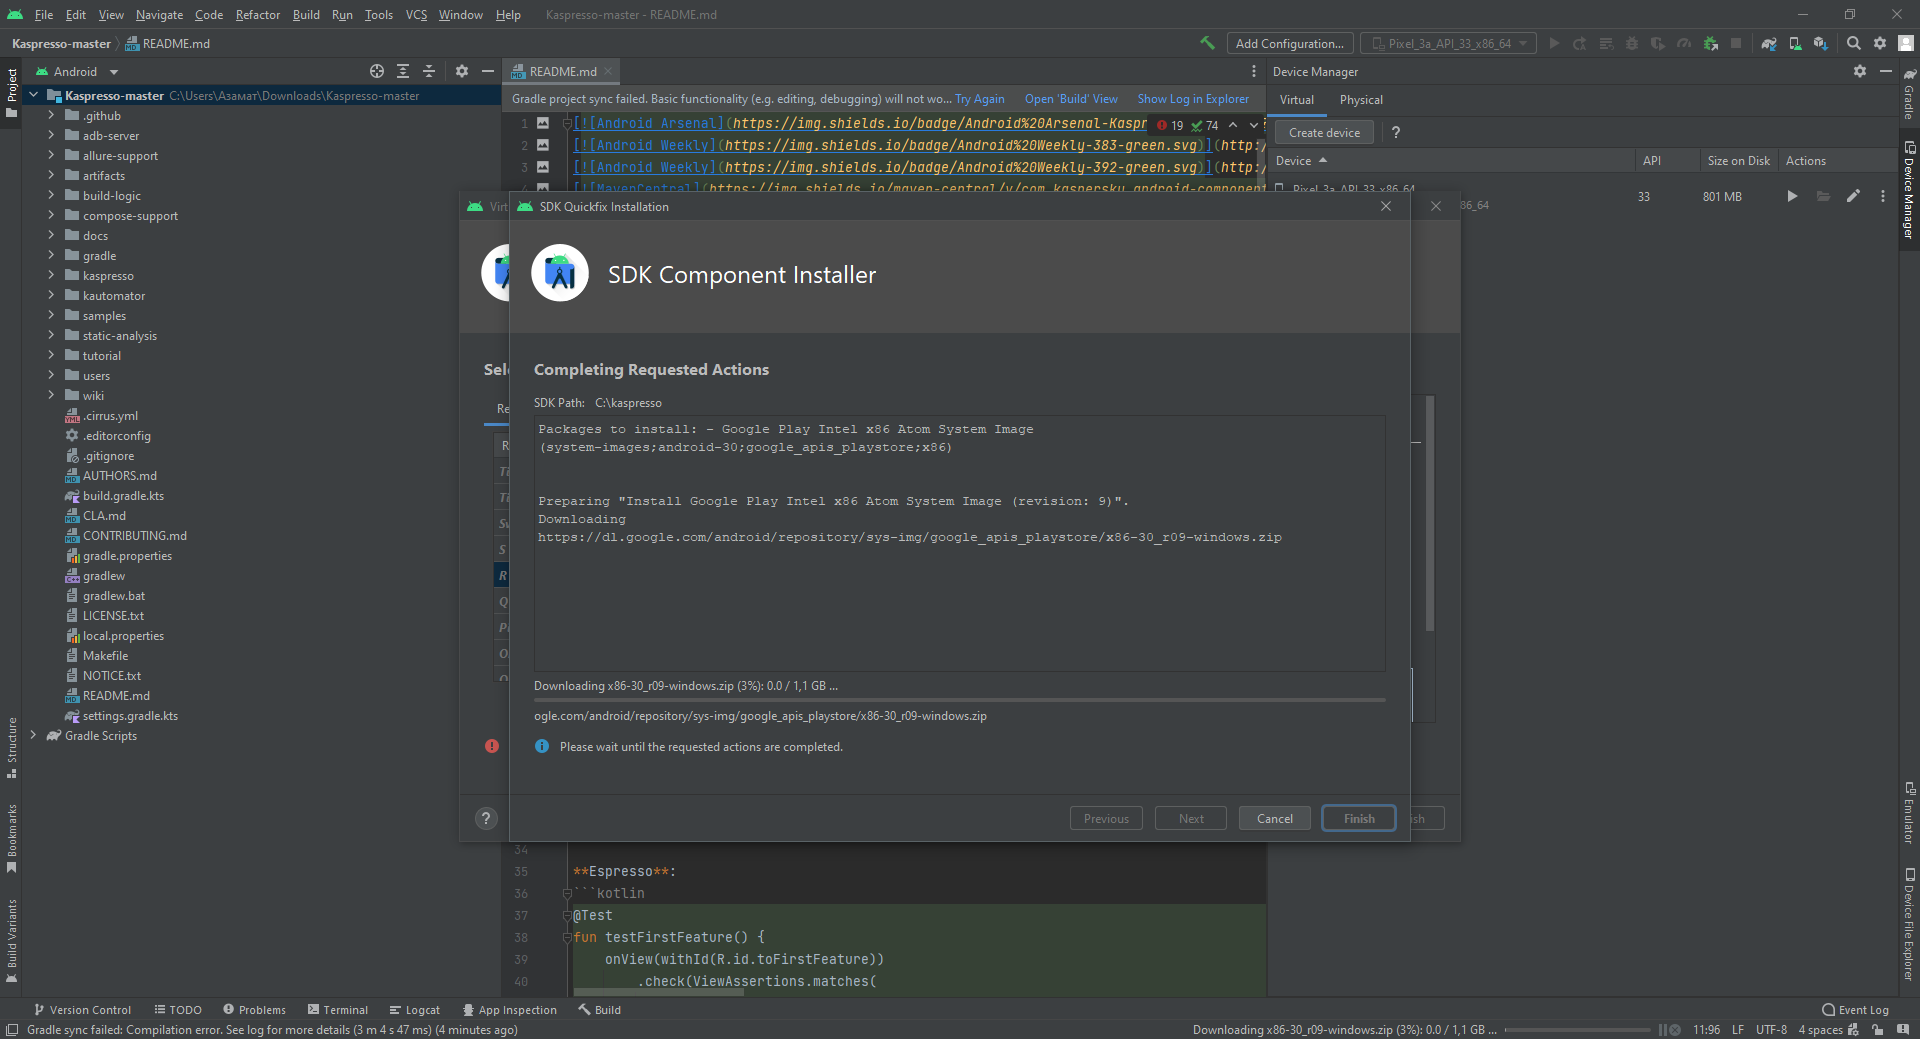Click the Create device button
Screen dimensions: 1920x1039
1324,132
